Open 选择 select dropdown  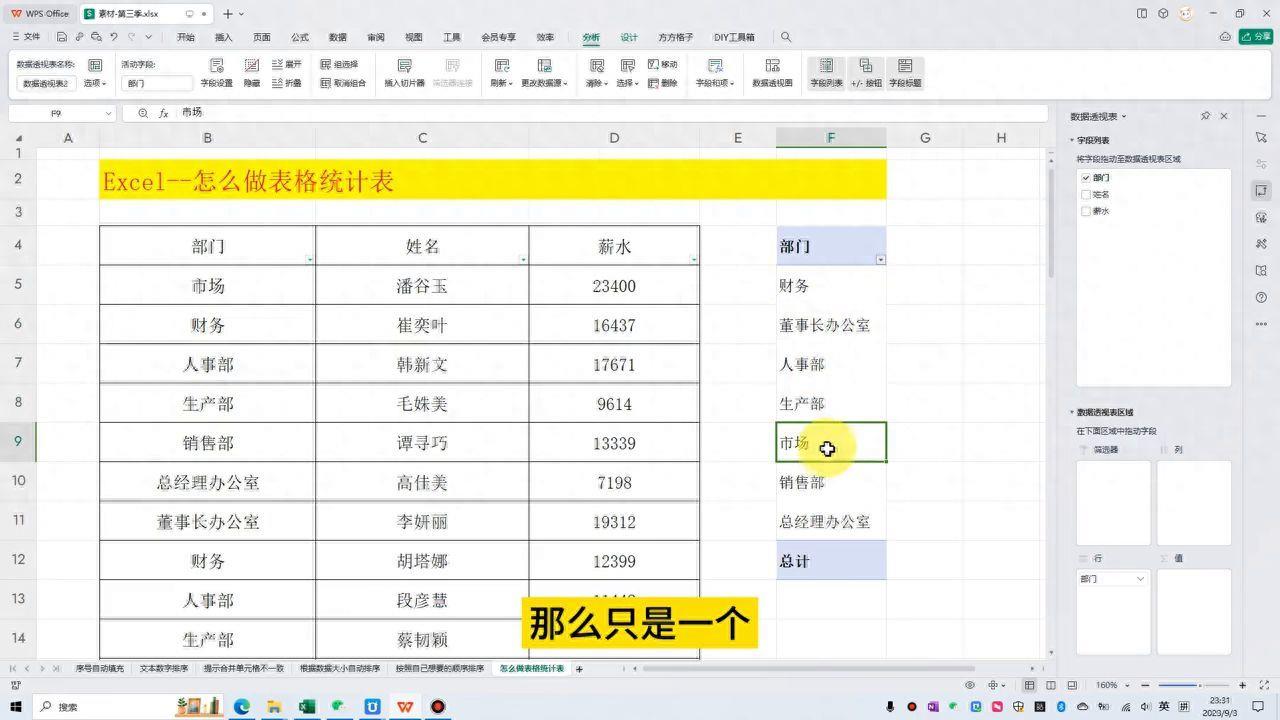pyautogui.click(x=627, y=83)
